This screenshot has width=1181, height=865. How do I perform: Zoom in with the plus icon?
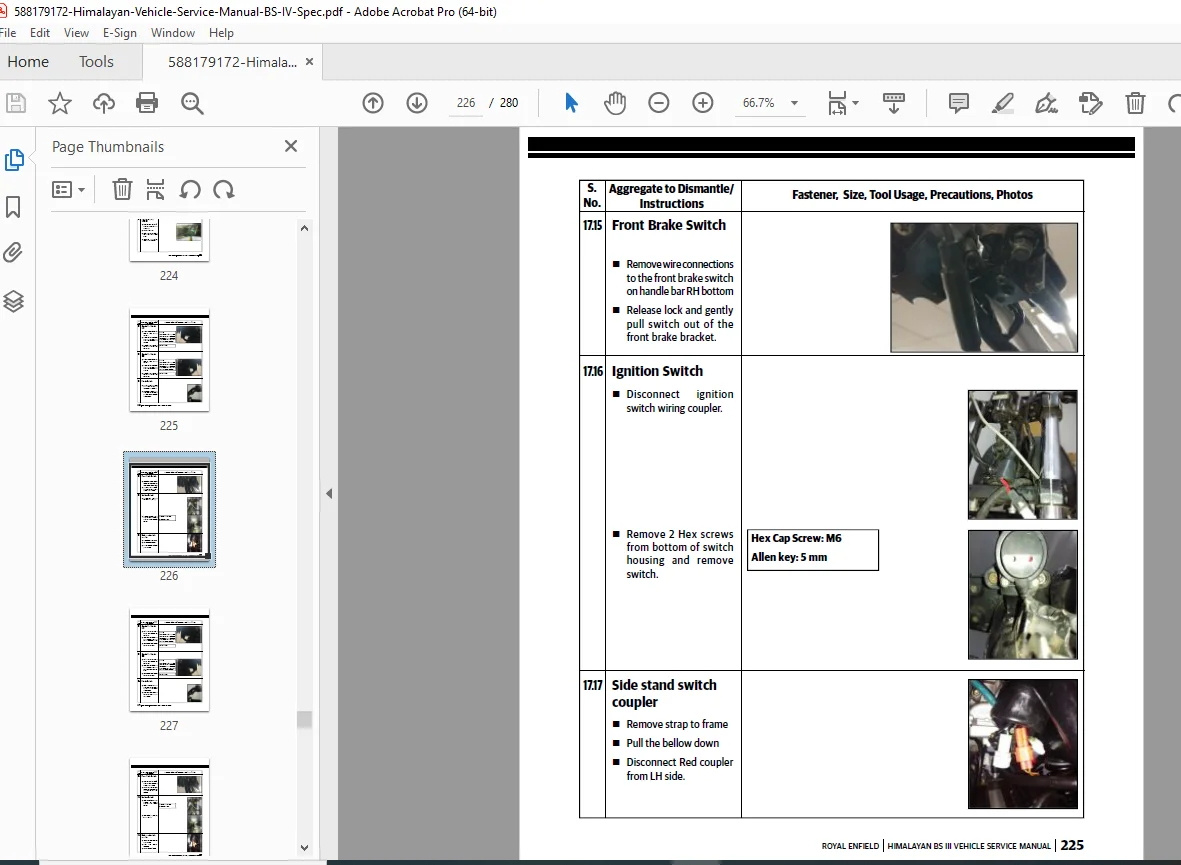coord(703,103)
